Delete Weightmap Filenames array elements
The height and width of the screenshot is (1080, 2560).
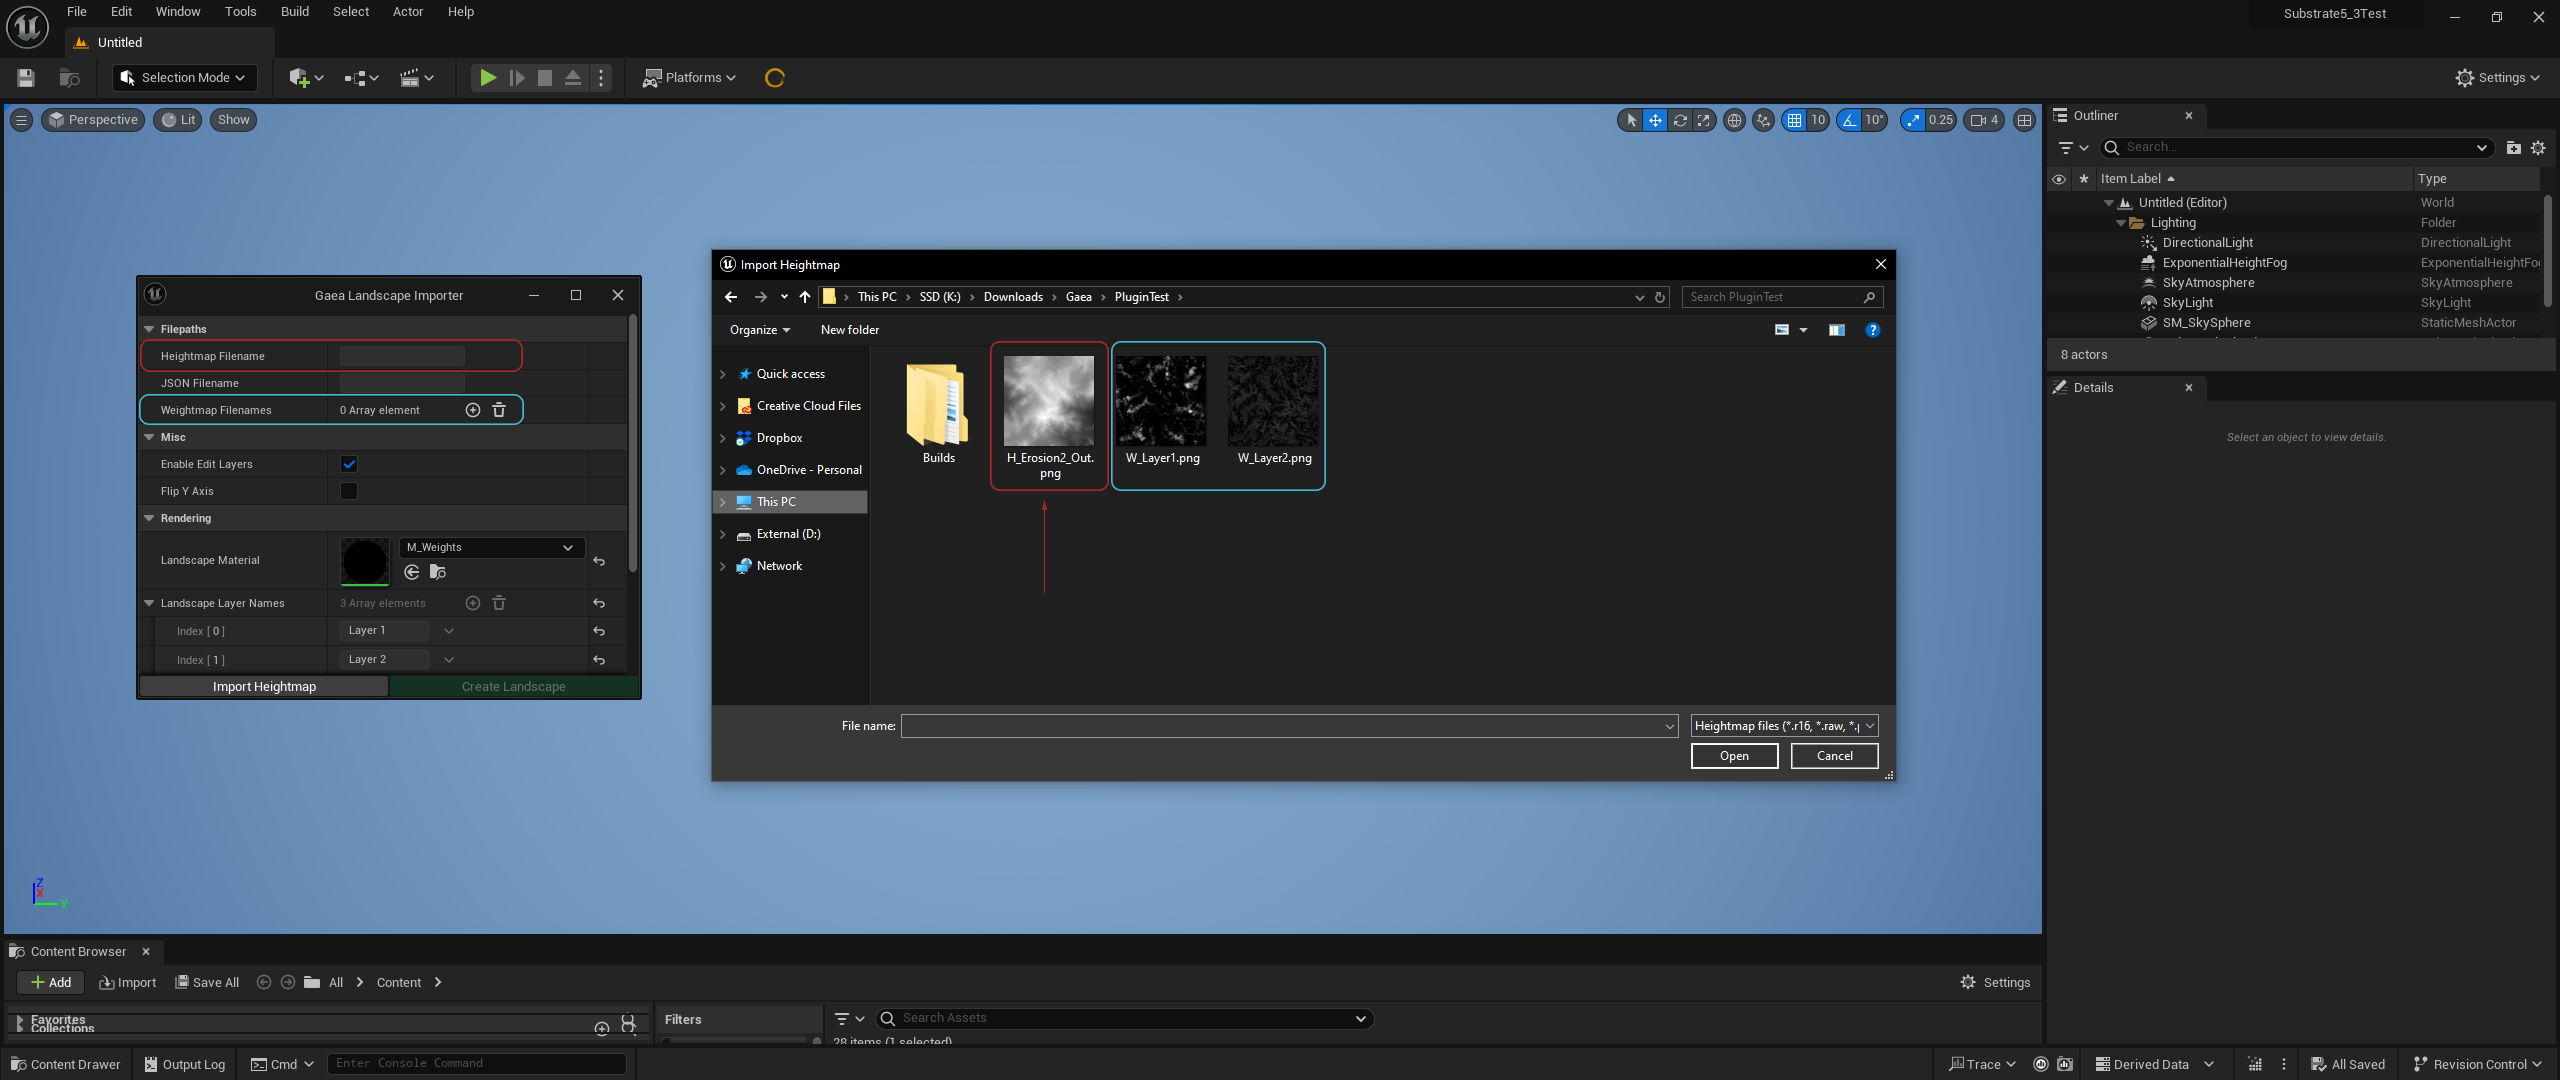(x=499, y=410)
